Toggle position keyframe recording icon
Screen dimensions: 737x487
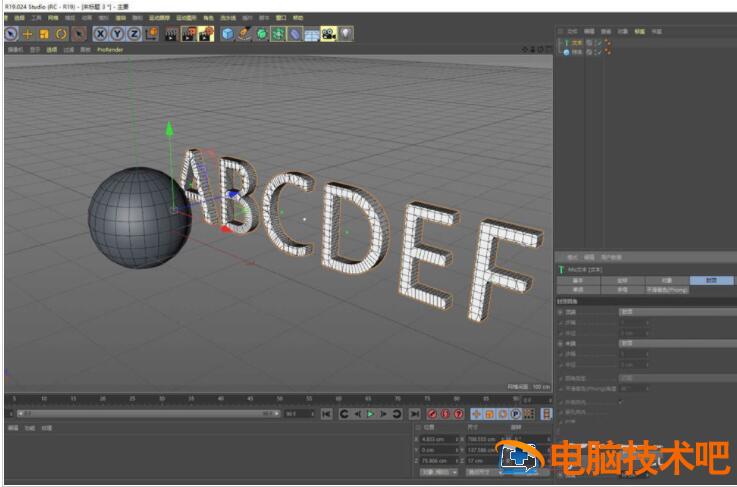(476, 414)
